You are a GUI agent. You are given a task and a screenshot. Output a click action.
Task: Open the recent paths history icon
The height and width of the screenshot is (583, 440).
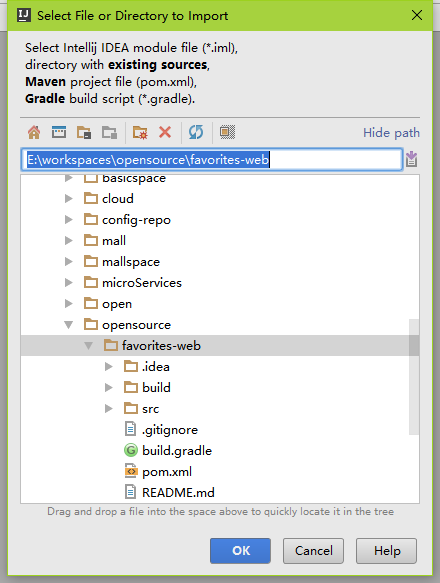(411, 160)
